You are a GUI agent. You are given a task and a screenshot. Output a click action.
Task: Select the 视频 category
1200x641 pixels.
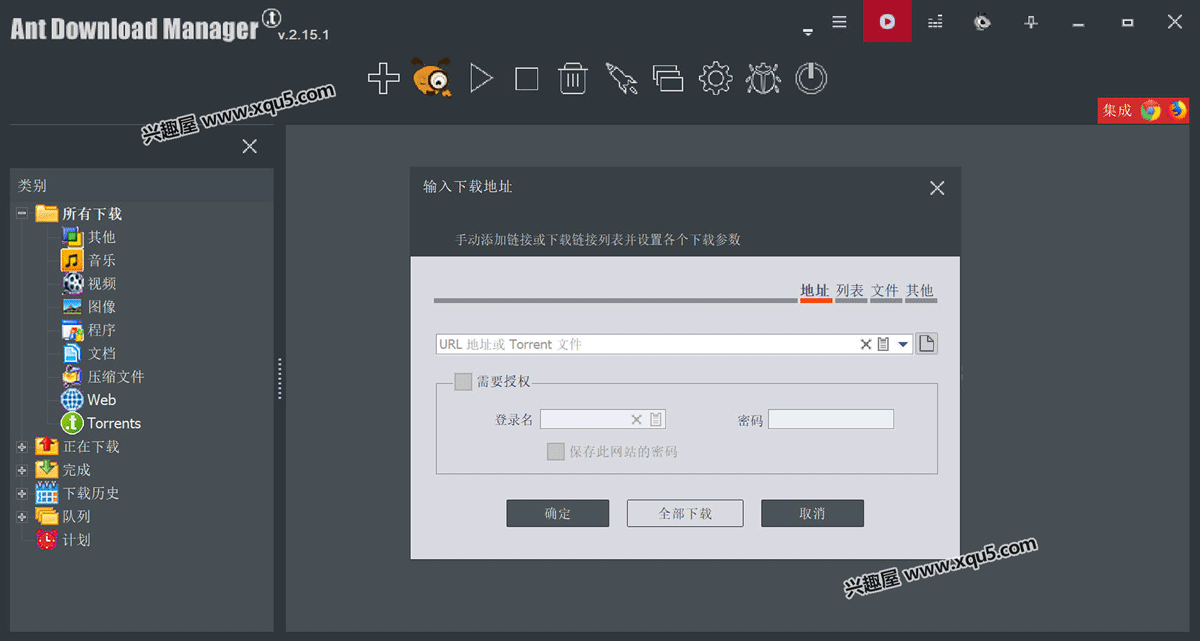pos(101,283)
